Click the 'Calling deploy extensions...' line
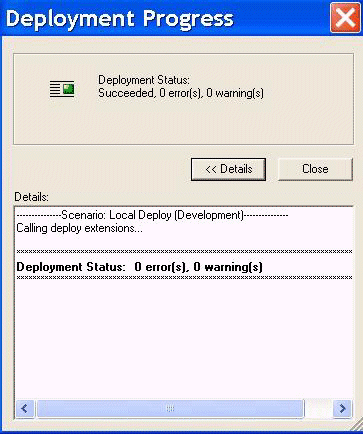Screen dimensions: 363x434 [x=79, y=229]
